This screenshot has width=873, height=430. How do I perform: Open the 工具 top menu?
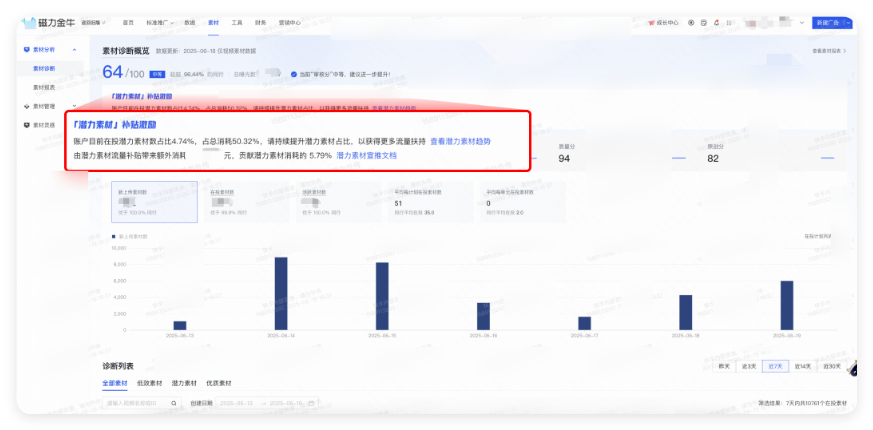pos(237,23)
